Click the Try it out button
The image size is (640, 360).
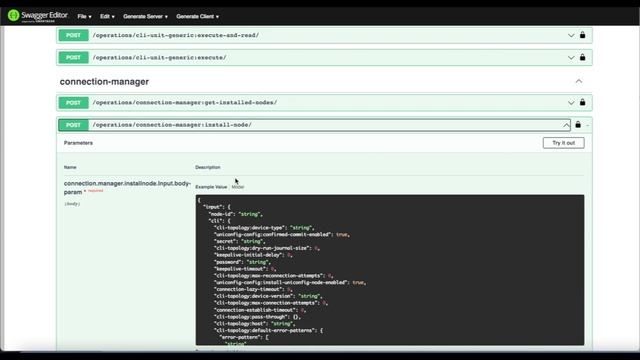click(x=563, y=143)
